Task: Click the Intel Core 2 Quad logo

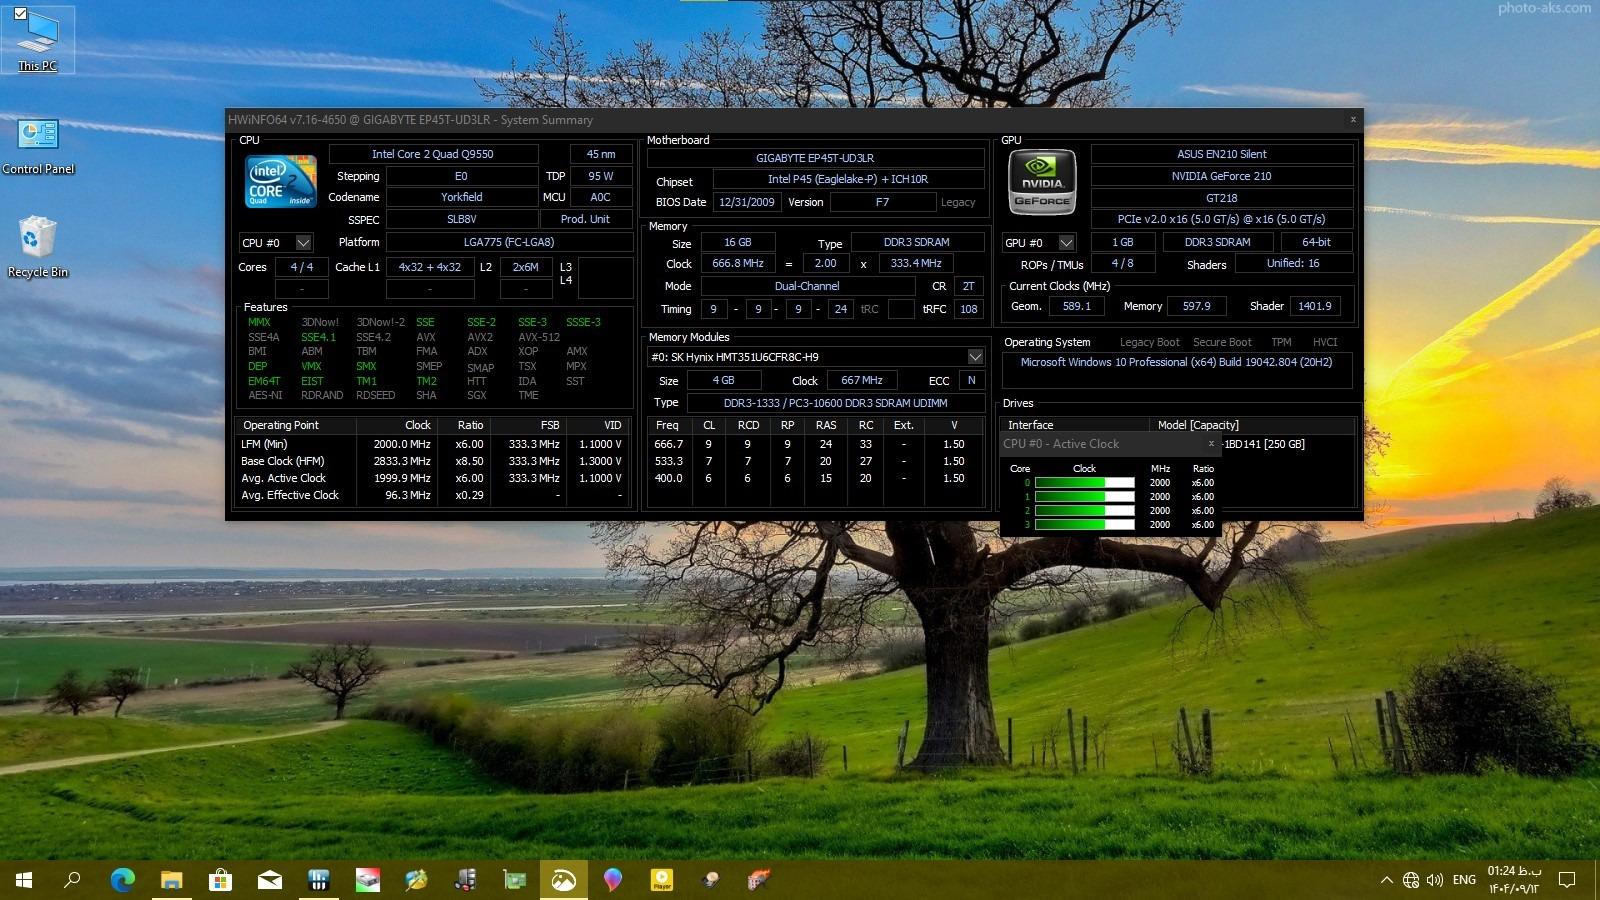Action: 281,181
